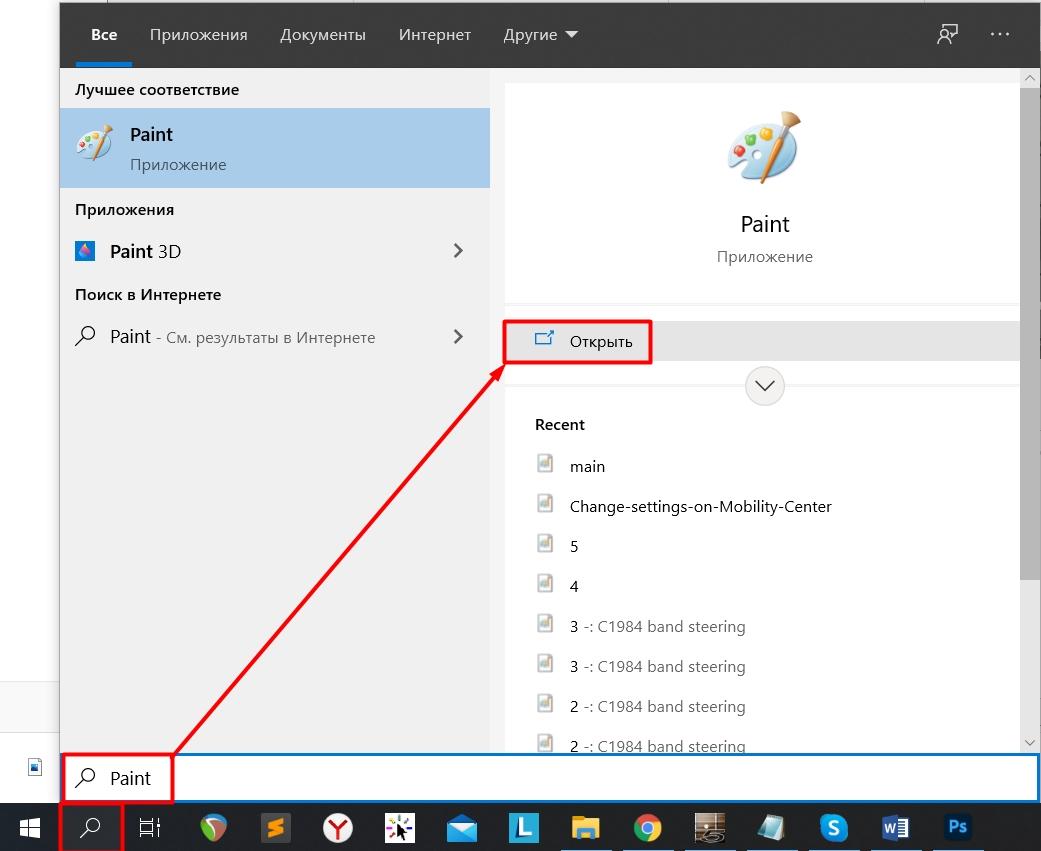Open the brown textured app icon on taskbar
1041x851 pixels.
(710, 828)
